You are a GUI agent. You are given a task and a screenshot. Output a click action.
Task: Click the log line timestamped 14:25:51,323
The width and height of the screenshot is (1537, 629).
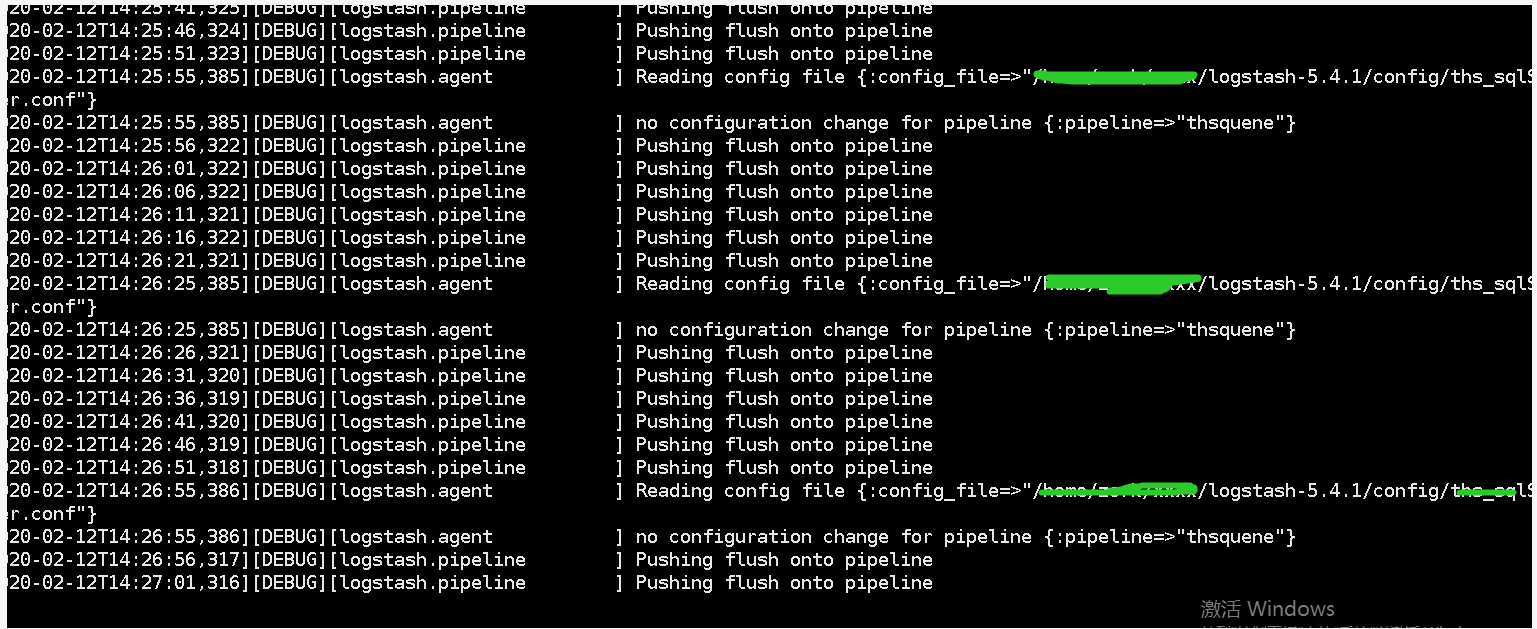(470, 54)
